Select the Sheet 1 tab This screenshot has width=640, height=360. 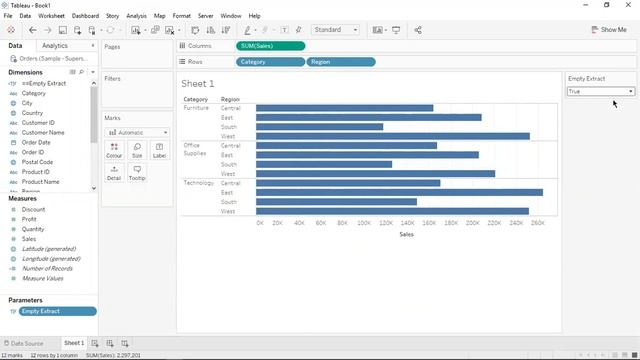[x=74, y=343]
